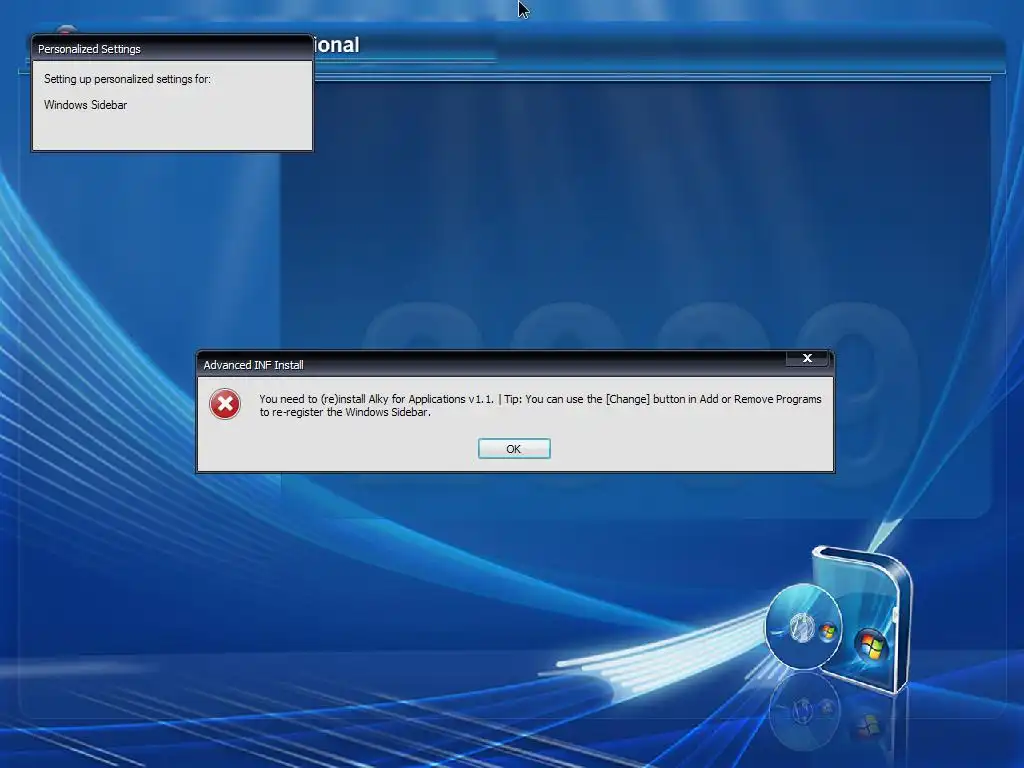Click the 'Windows Sidebar' text in Personalized Settings
The width and height of the screenshot is (1024, 768).
[86, 104]
